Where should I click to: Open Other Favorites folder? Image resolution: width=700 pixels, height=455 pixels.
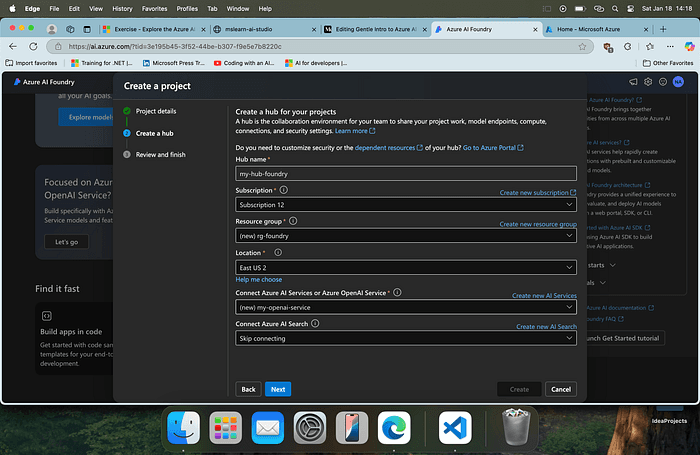coord(668,63)
